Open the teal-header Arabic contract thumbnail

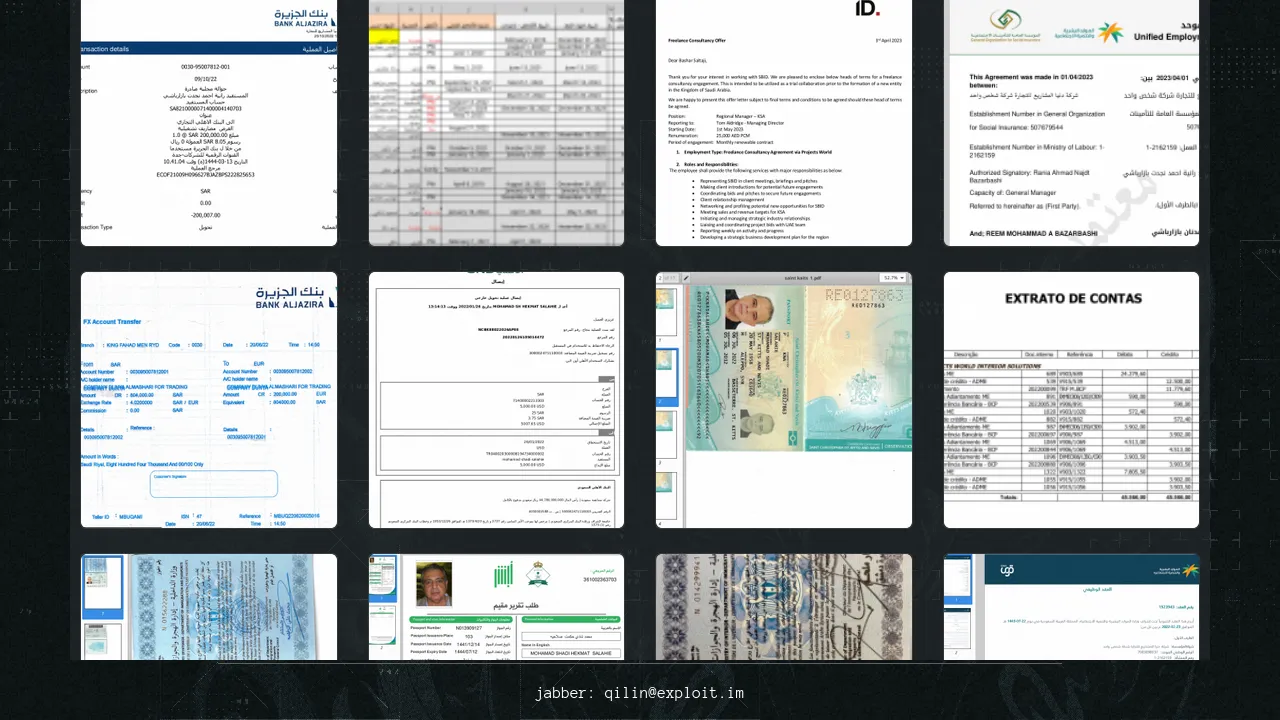pyautogui.click(x=1071, y=607)
